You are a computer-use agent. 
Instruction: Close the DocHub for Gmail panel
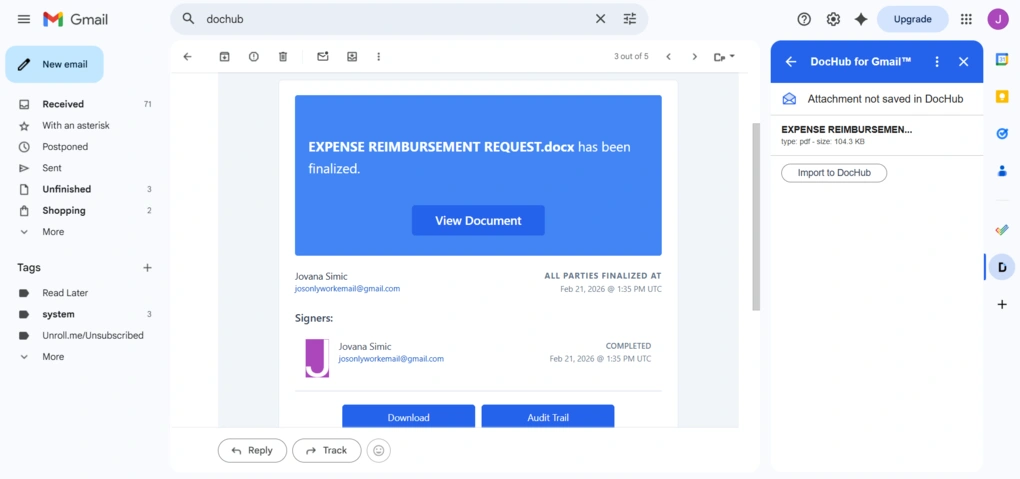point(963,62)
